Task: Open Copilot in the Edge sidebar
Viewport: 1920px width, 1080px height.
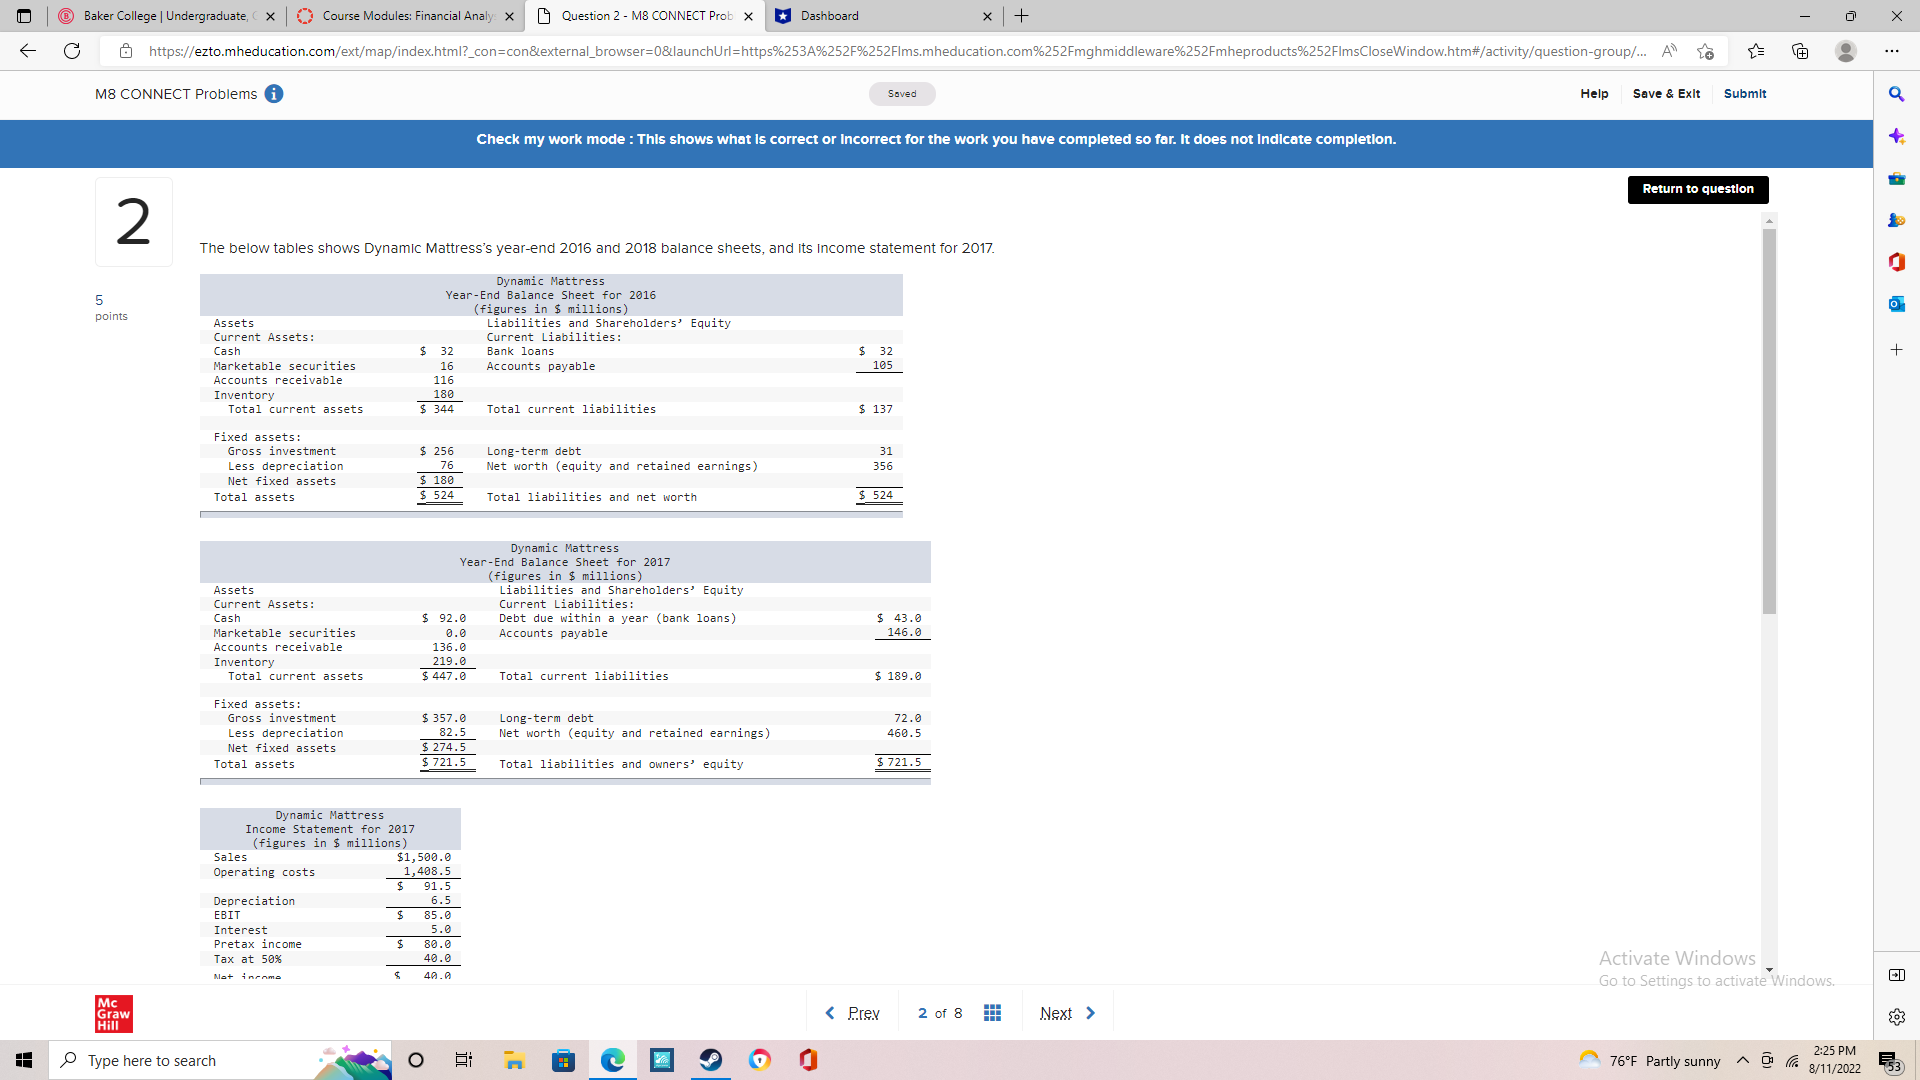Action: [1897, 137]
